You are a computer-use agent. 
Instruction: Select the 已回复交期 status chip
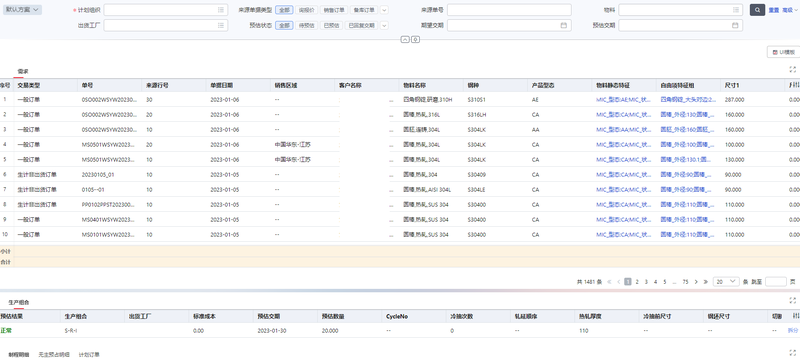[361, 25]
